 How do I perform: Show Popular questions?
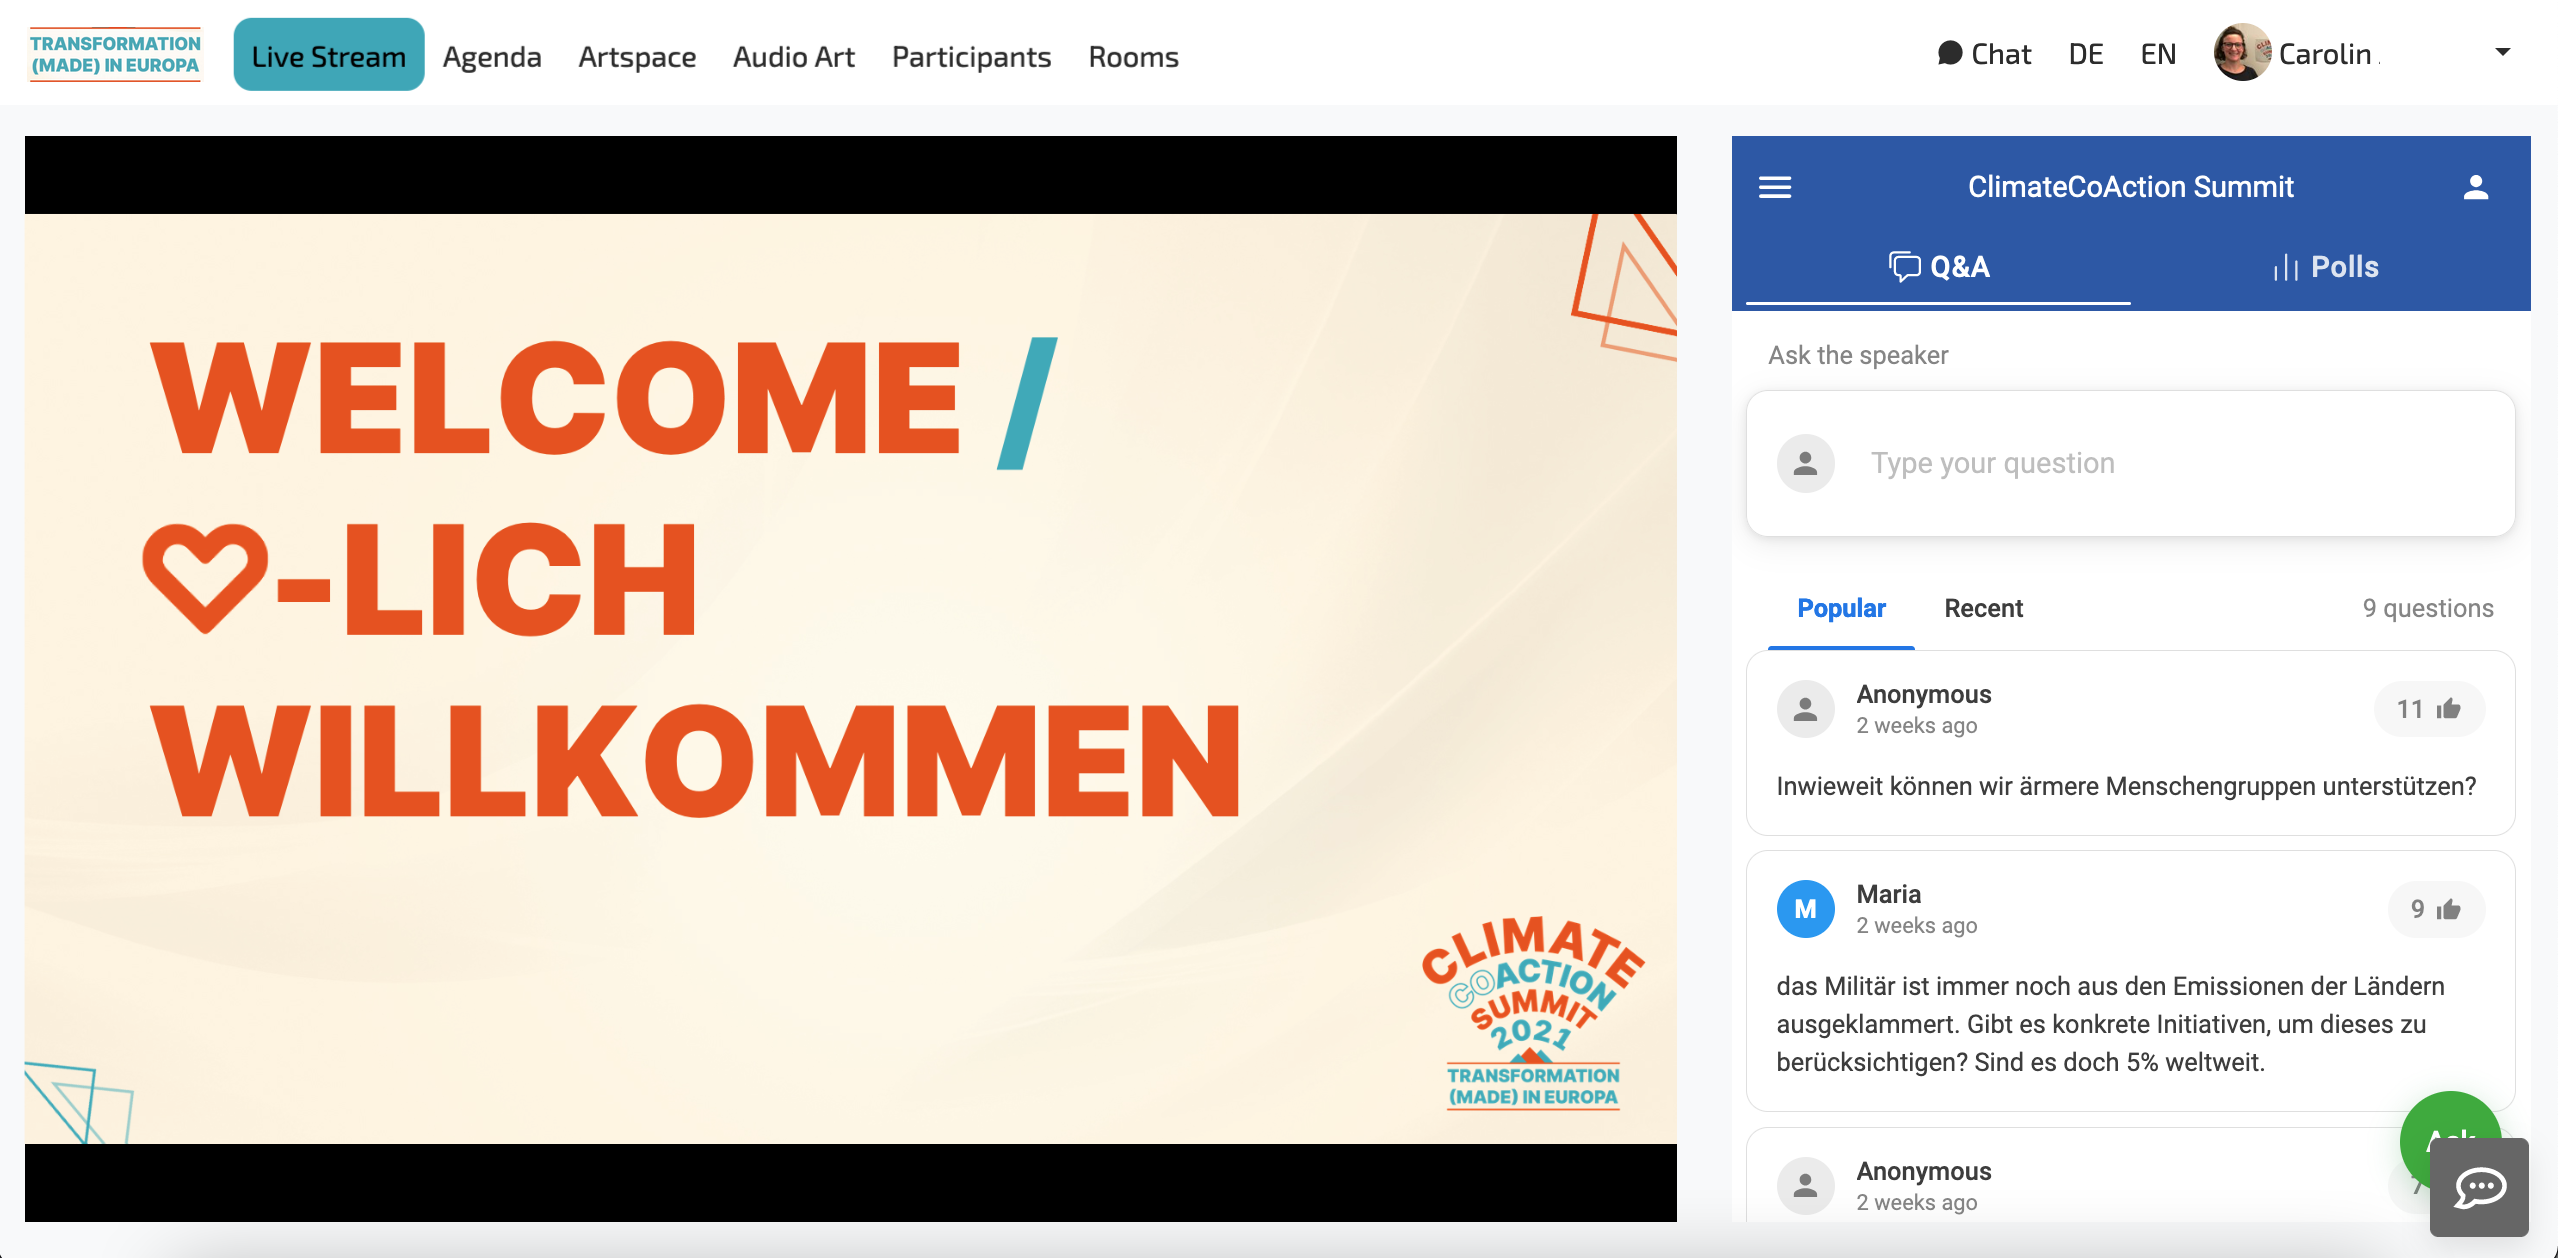1841,608
